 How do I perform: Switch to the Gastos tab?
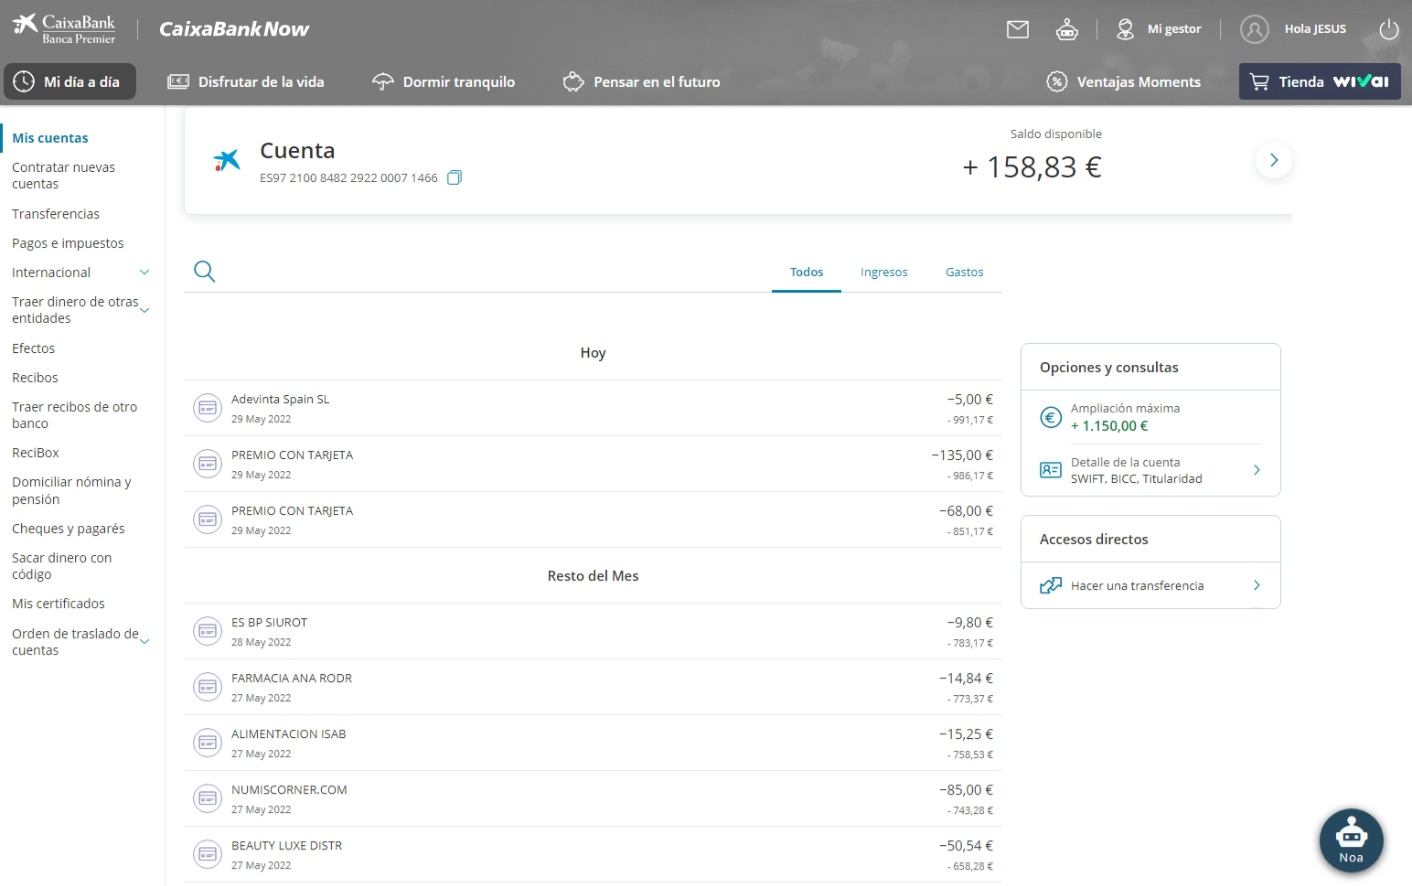click(964, 272)
